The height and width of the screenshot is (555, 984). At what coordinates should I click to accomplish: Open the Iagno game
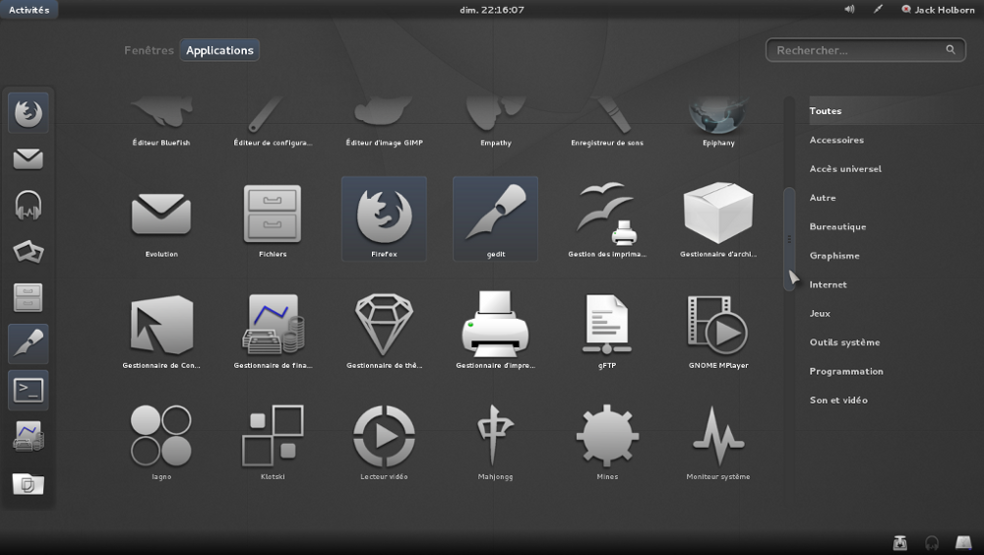point(161,441)
